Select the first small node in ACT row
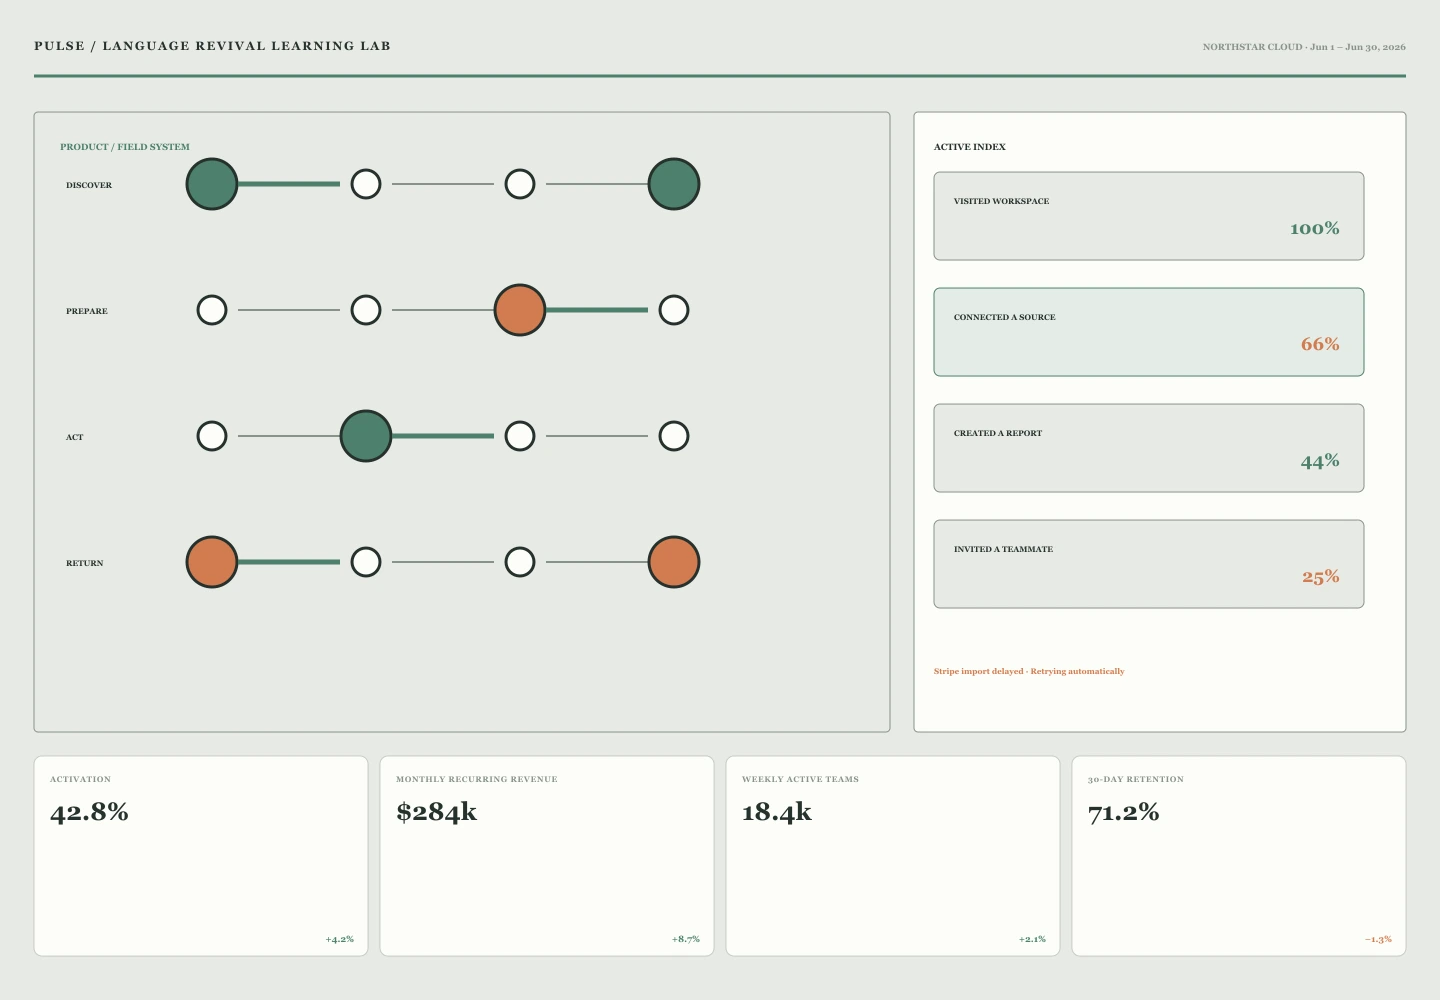This screenshot has width=1440, height=1000. click(212, 436)
